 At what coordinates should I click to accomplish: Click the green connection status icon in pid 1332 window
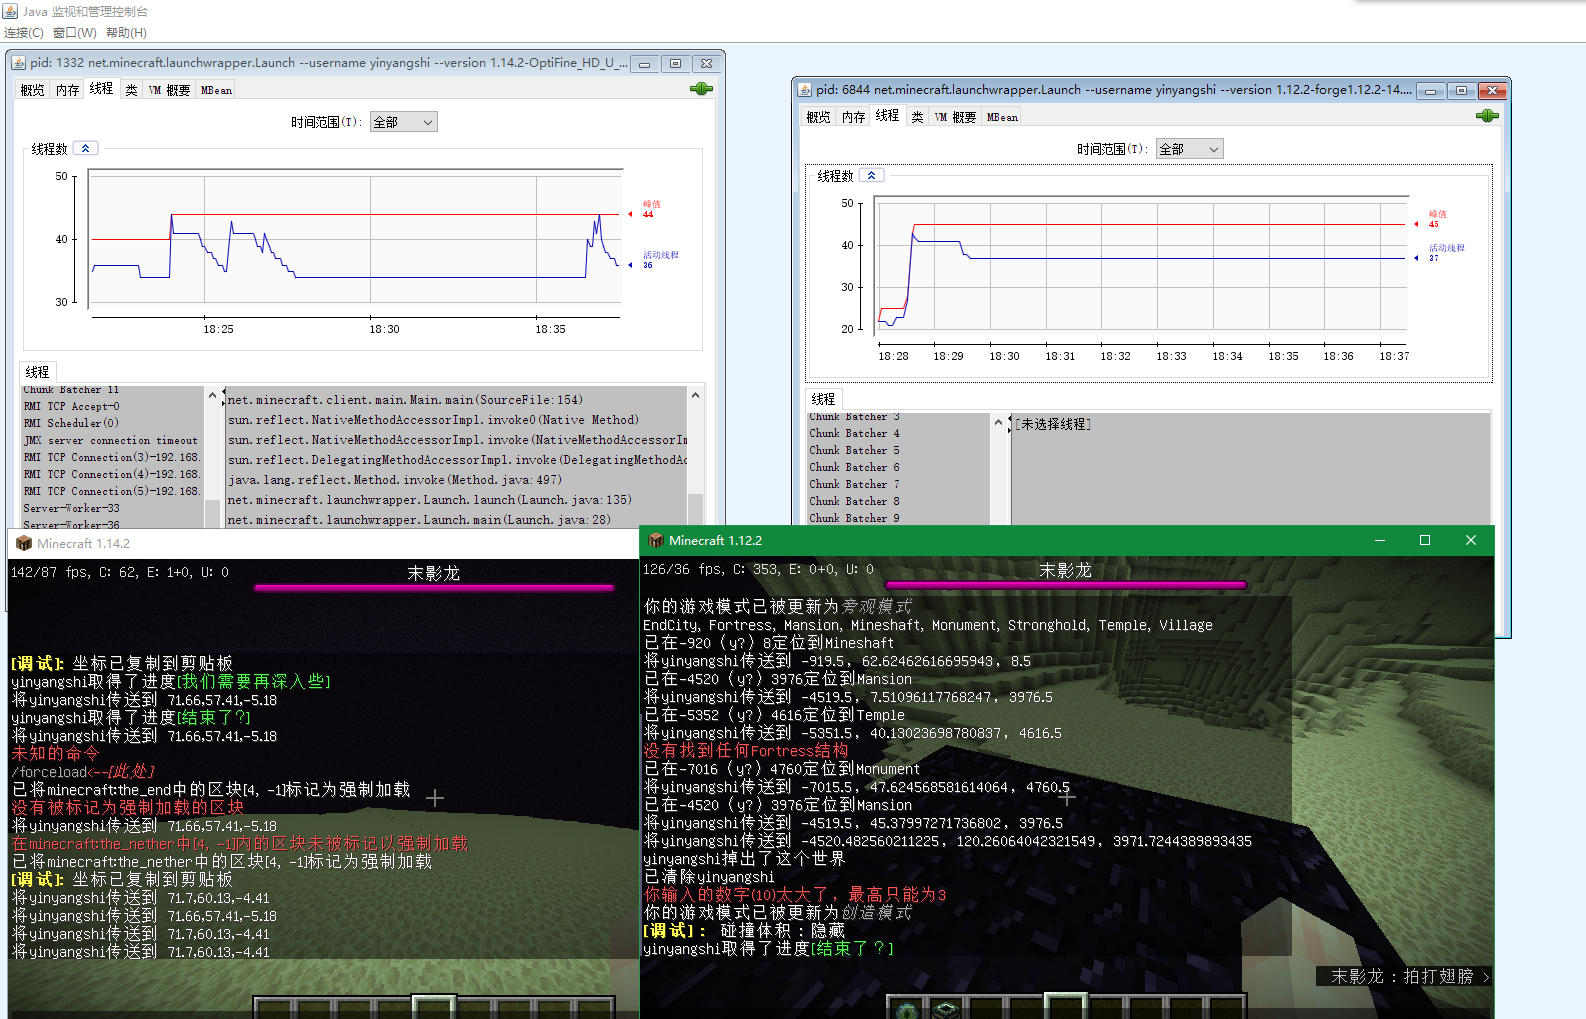pyautogui.click(x=701, y=89)
